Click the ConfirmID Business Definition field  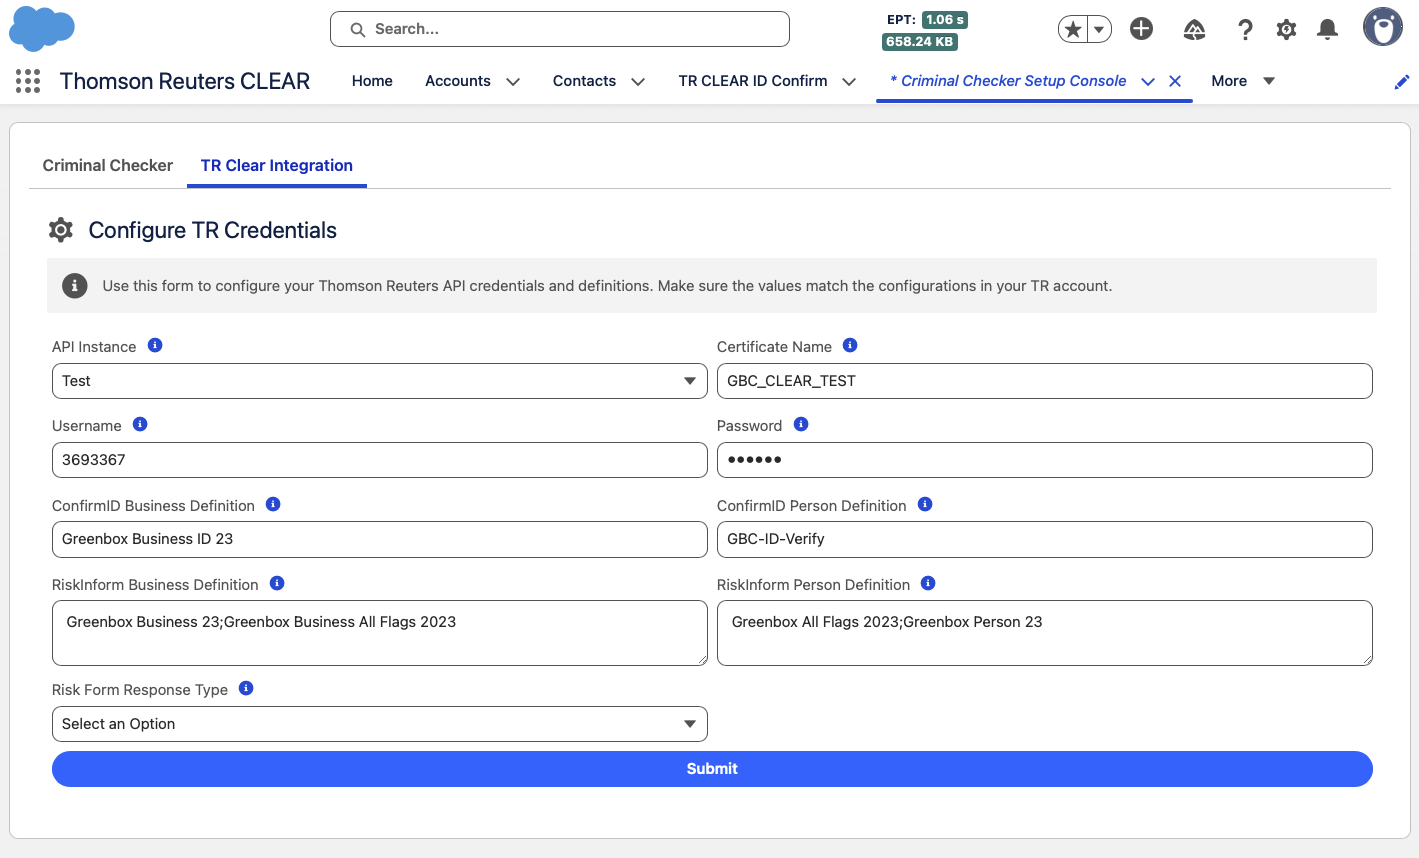(380, 539)
